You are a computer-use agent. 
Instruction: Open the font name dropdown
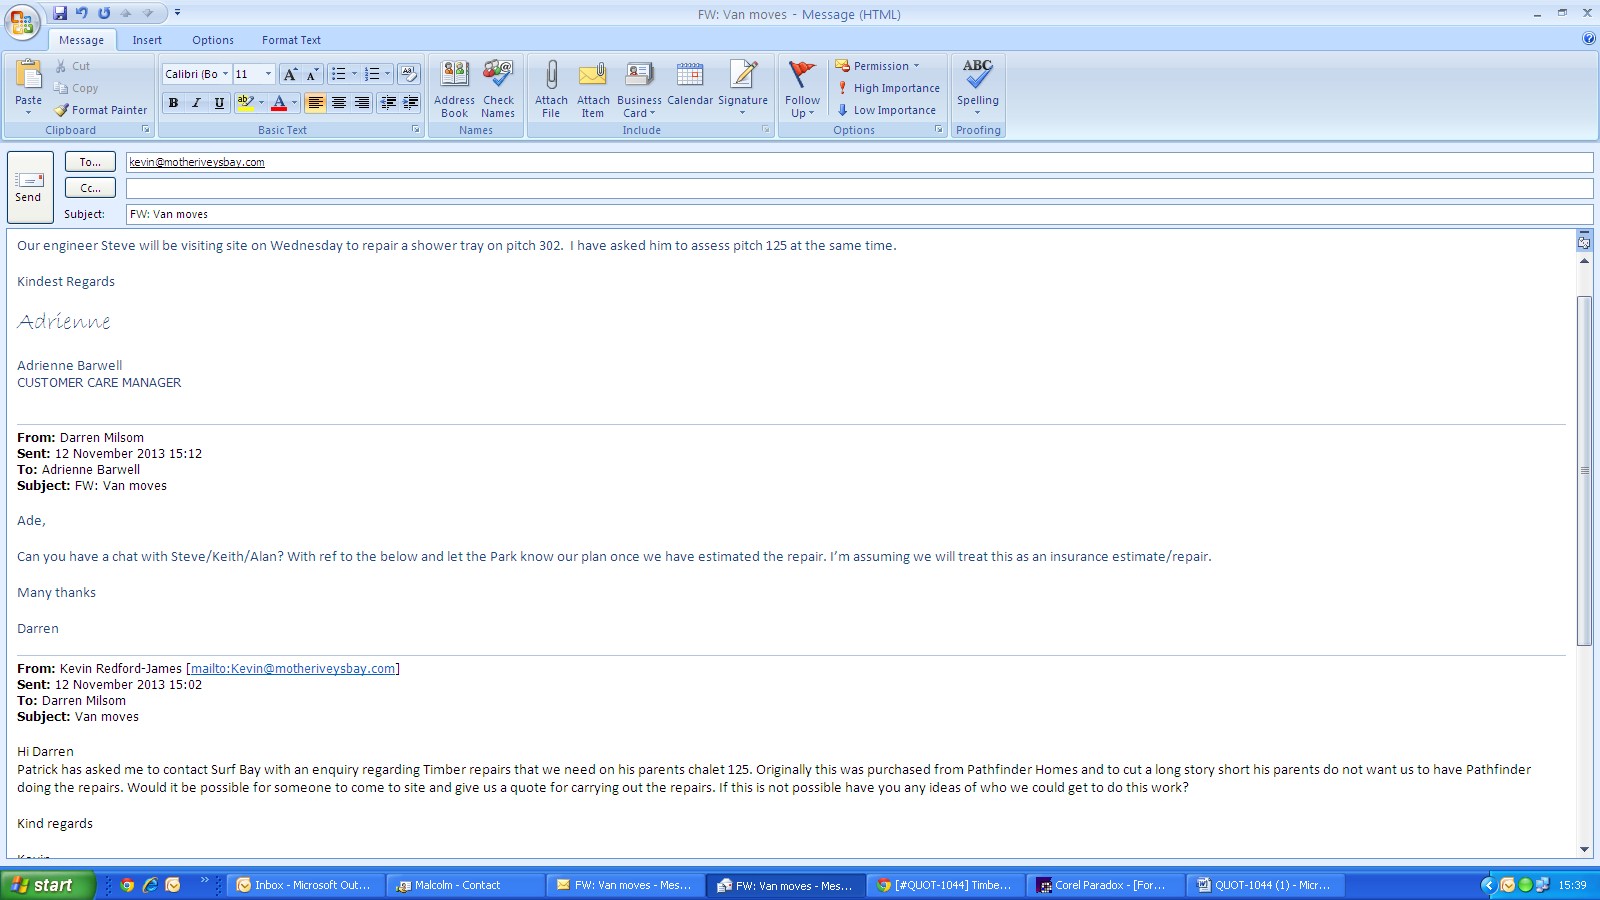pyautogui.click(x=225, y=74)
